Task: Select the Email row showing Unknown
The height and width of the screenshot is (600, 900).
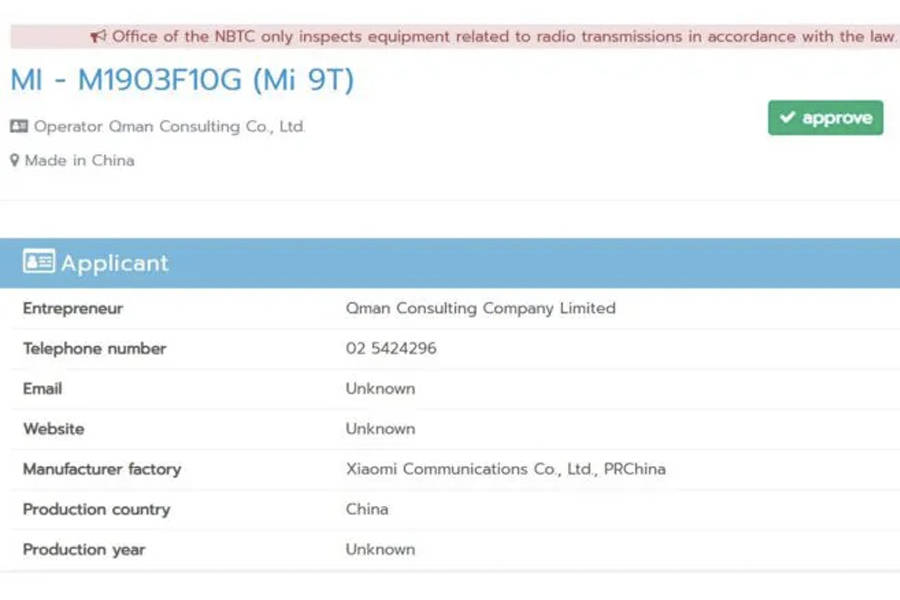Action: click(x=380, y=388)
